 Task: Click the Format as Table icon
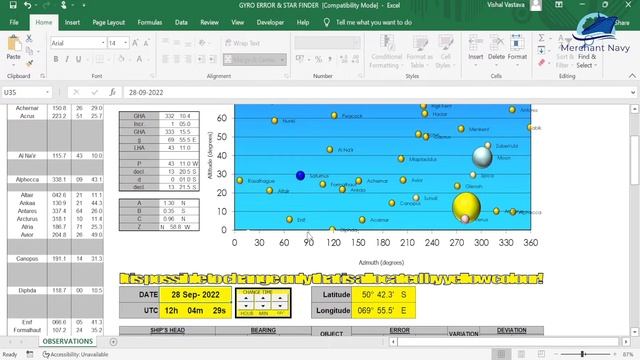[x=420, y=43]
